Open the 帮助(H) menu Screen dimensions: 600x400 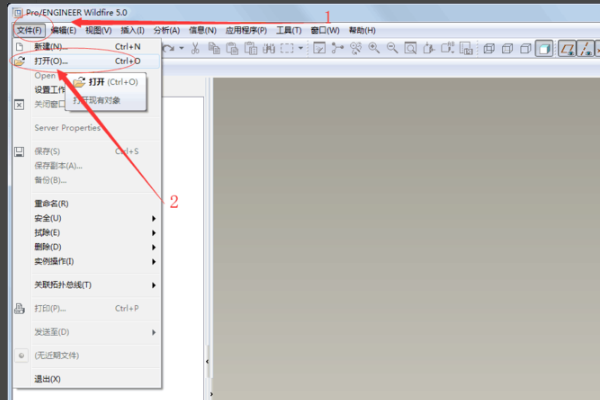point(361,30)
